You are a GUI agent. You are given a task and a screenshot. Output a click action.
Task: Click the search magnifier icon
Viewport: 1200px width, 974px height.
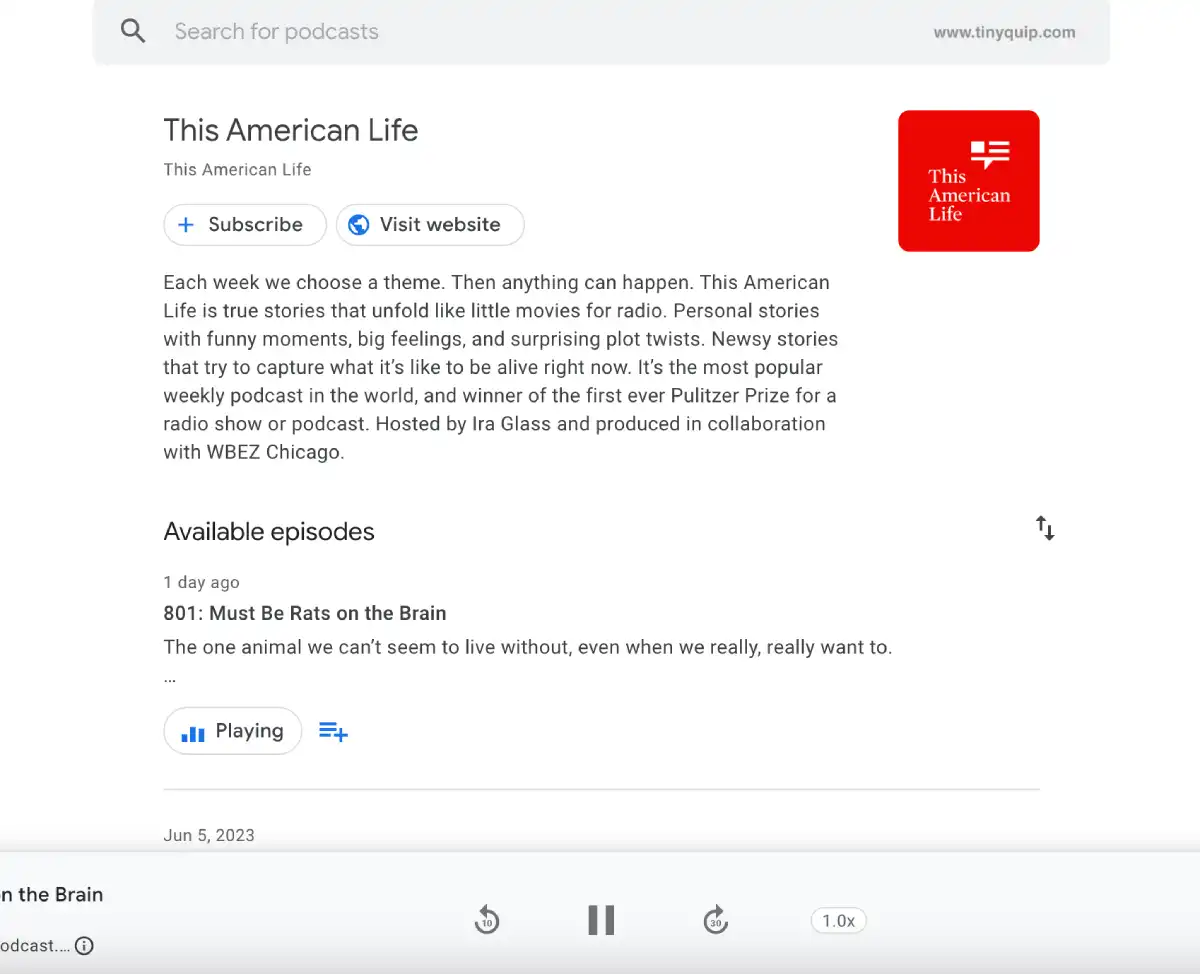coord(133,31)
